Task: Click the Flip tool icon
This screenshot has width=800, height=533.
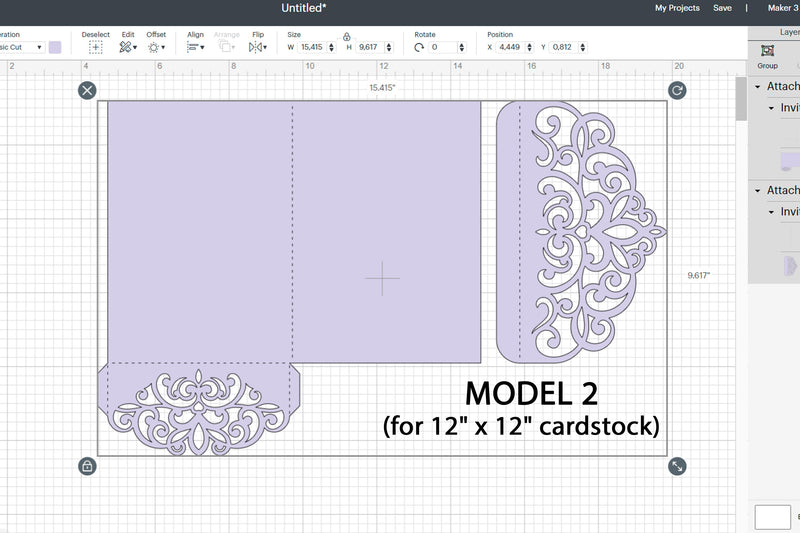Action: pos(257,47)
